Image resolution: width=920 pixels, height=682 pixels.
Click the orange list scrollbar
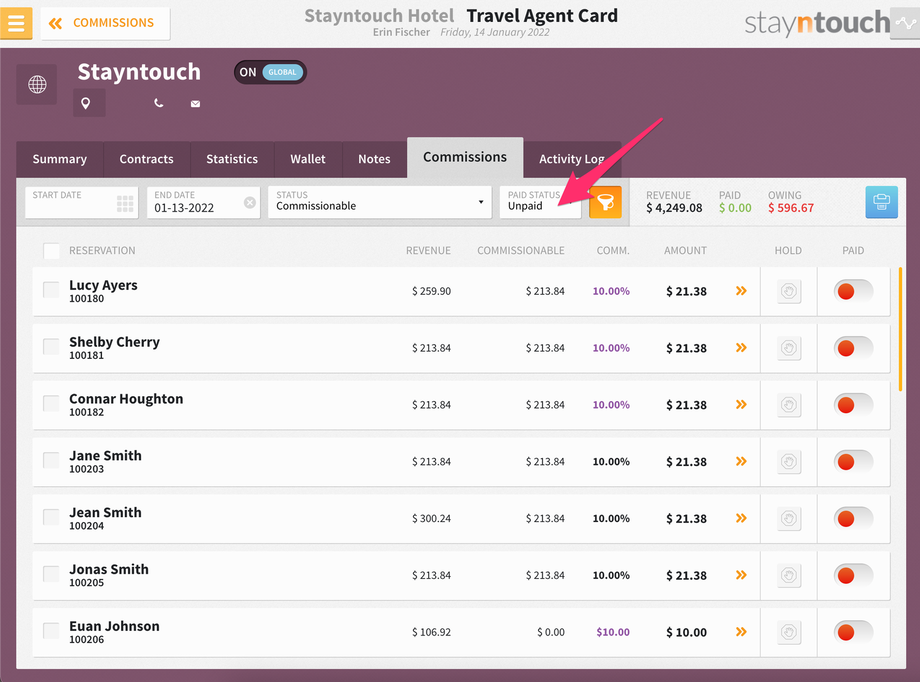pyautogui.click(x=900, y=329)
